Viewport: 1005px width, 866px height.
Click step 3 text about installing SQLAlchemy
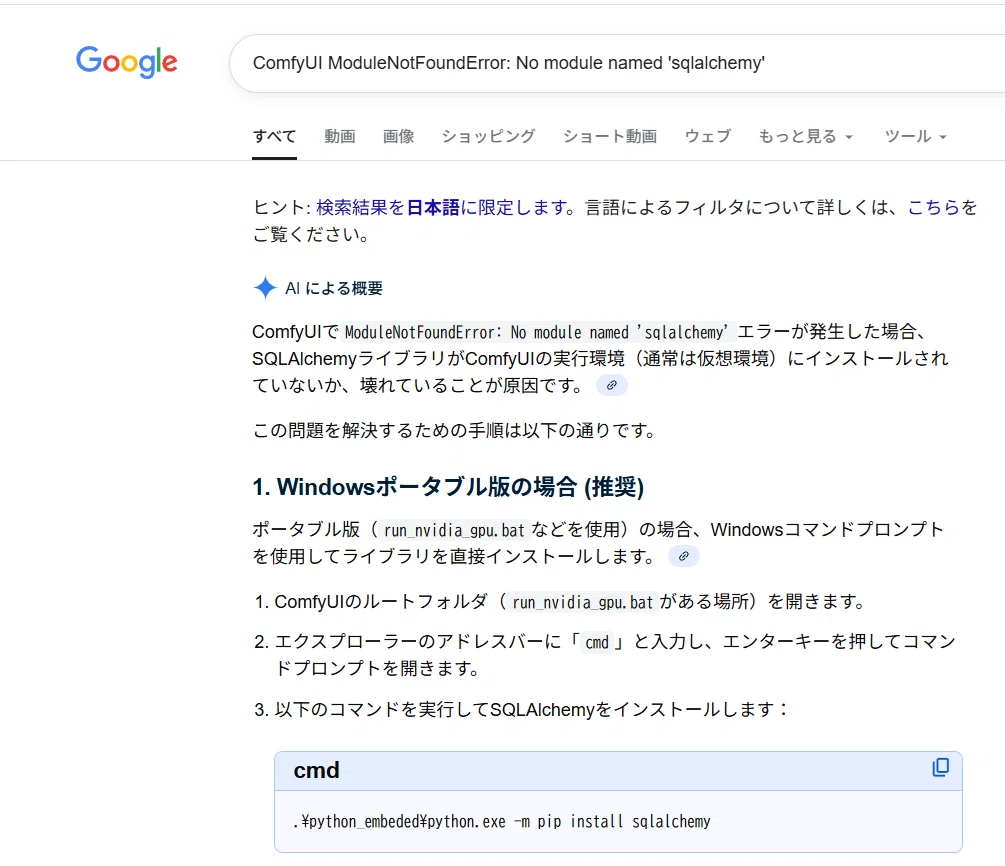pos(531,710)
